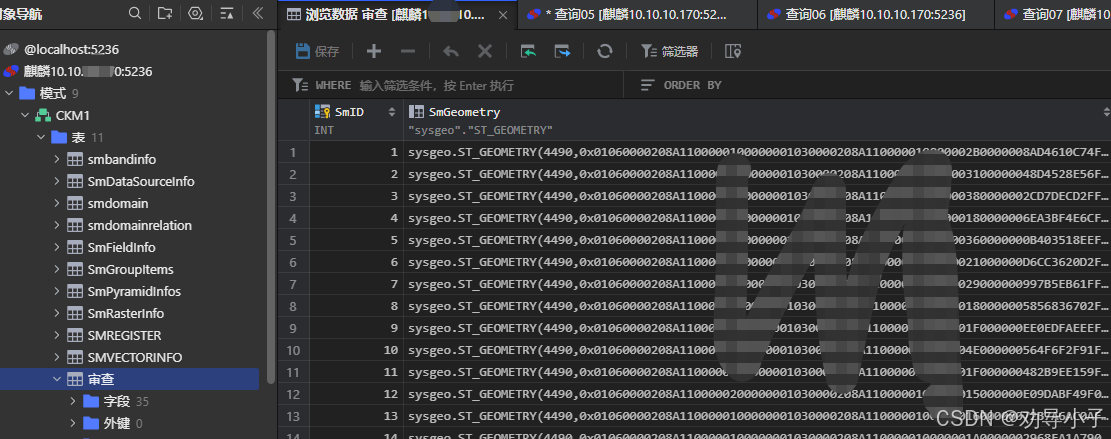Collapse the 审查 table node
Viewport: 1111px width, 439px height.
coord(57,379)
